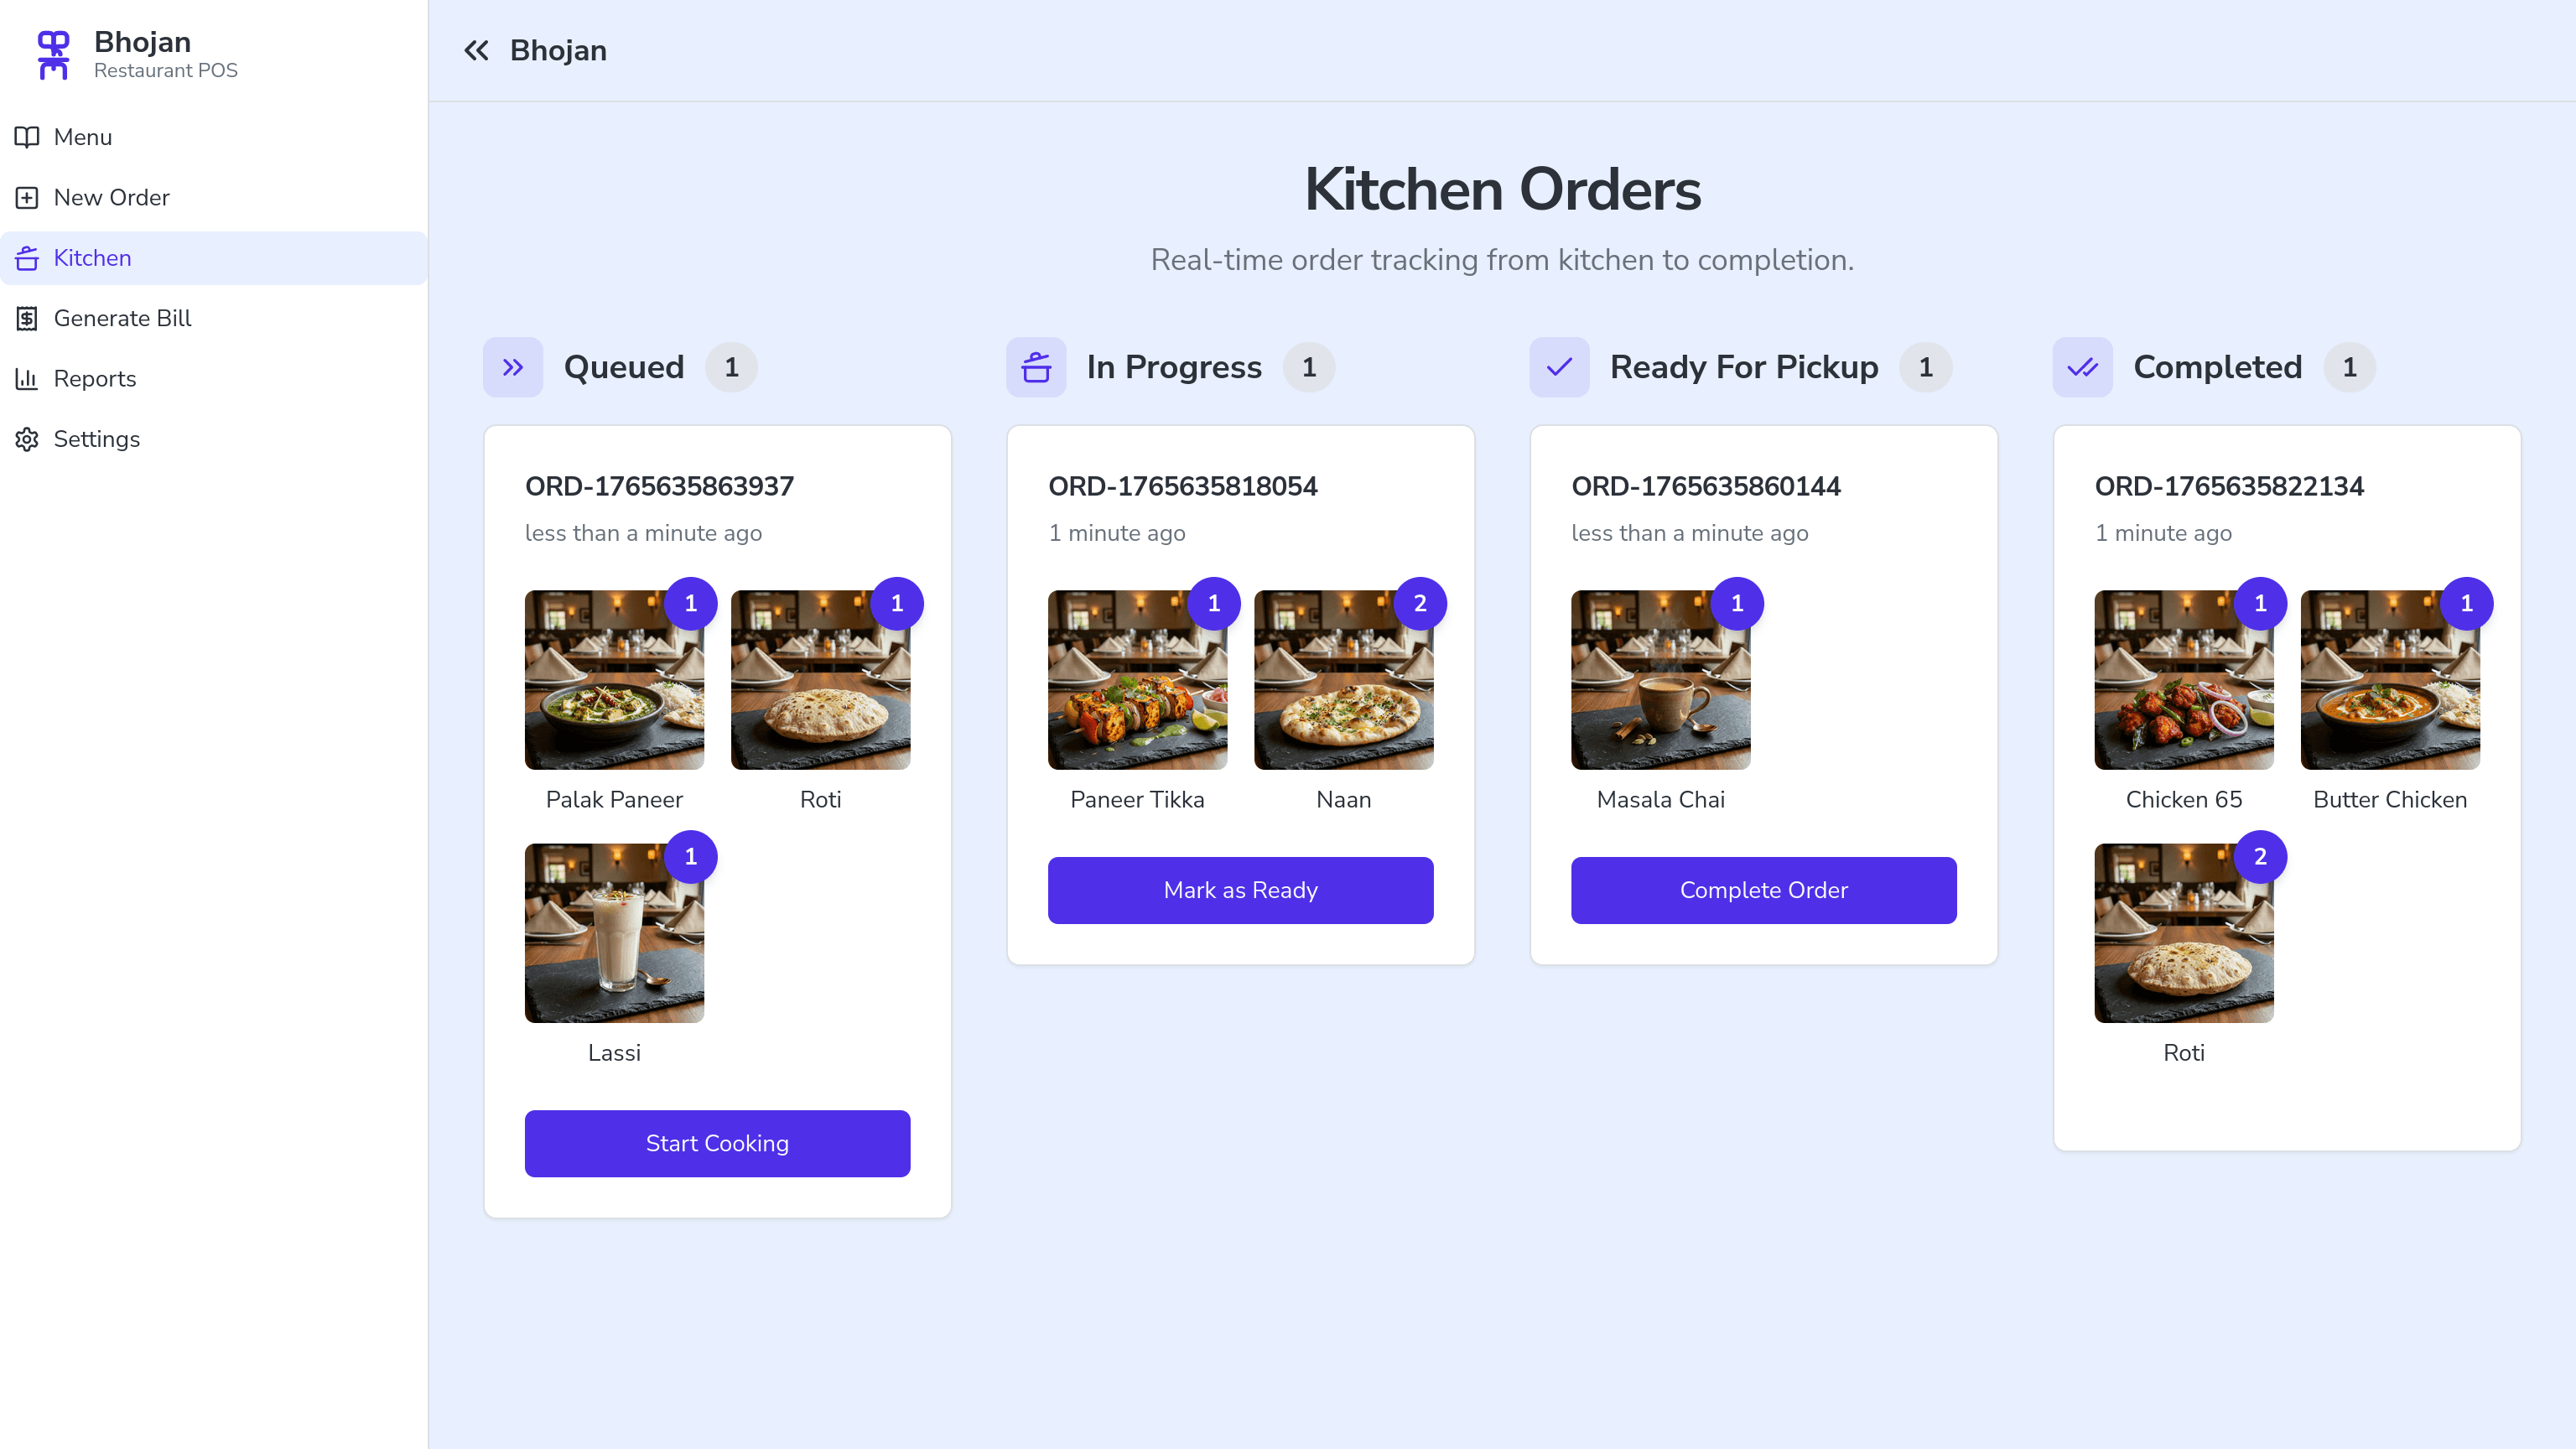This screenshot has width=2576, height=1449.
Task: Select the Kitchen pot icon in sidebar
Action: click(27, 258)
